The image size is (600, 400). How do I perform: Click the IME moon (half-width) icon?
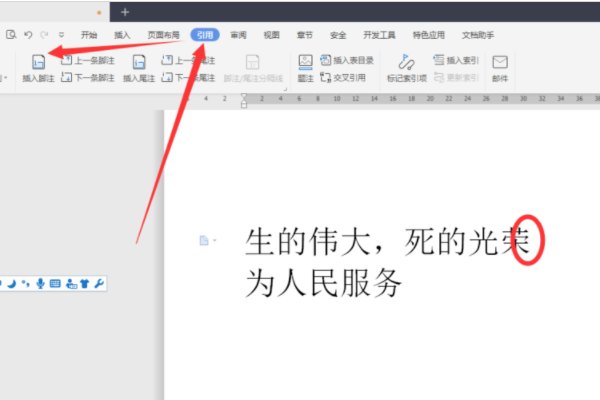[x=12, y=284]
